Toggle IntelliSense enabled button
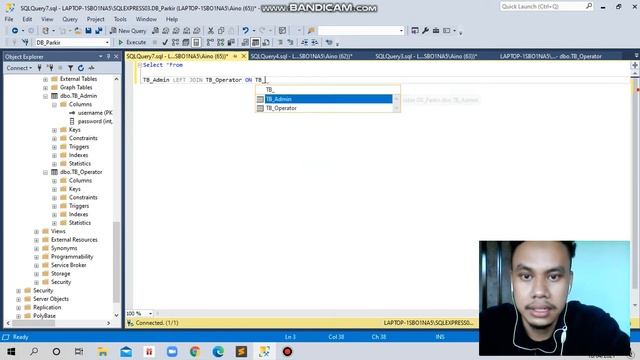The height and width of the screenshot is (360, 640). [x=196, y=42]
